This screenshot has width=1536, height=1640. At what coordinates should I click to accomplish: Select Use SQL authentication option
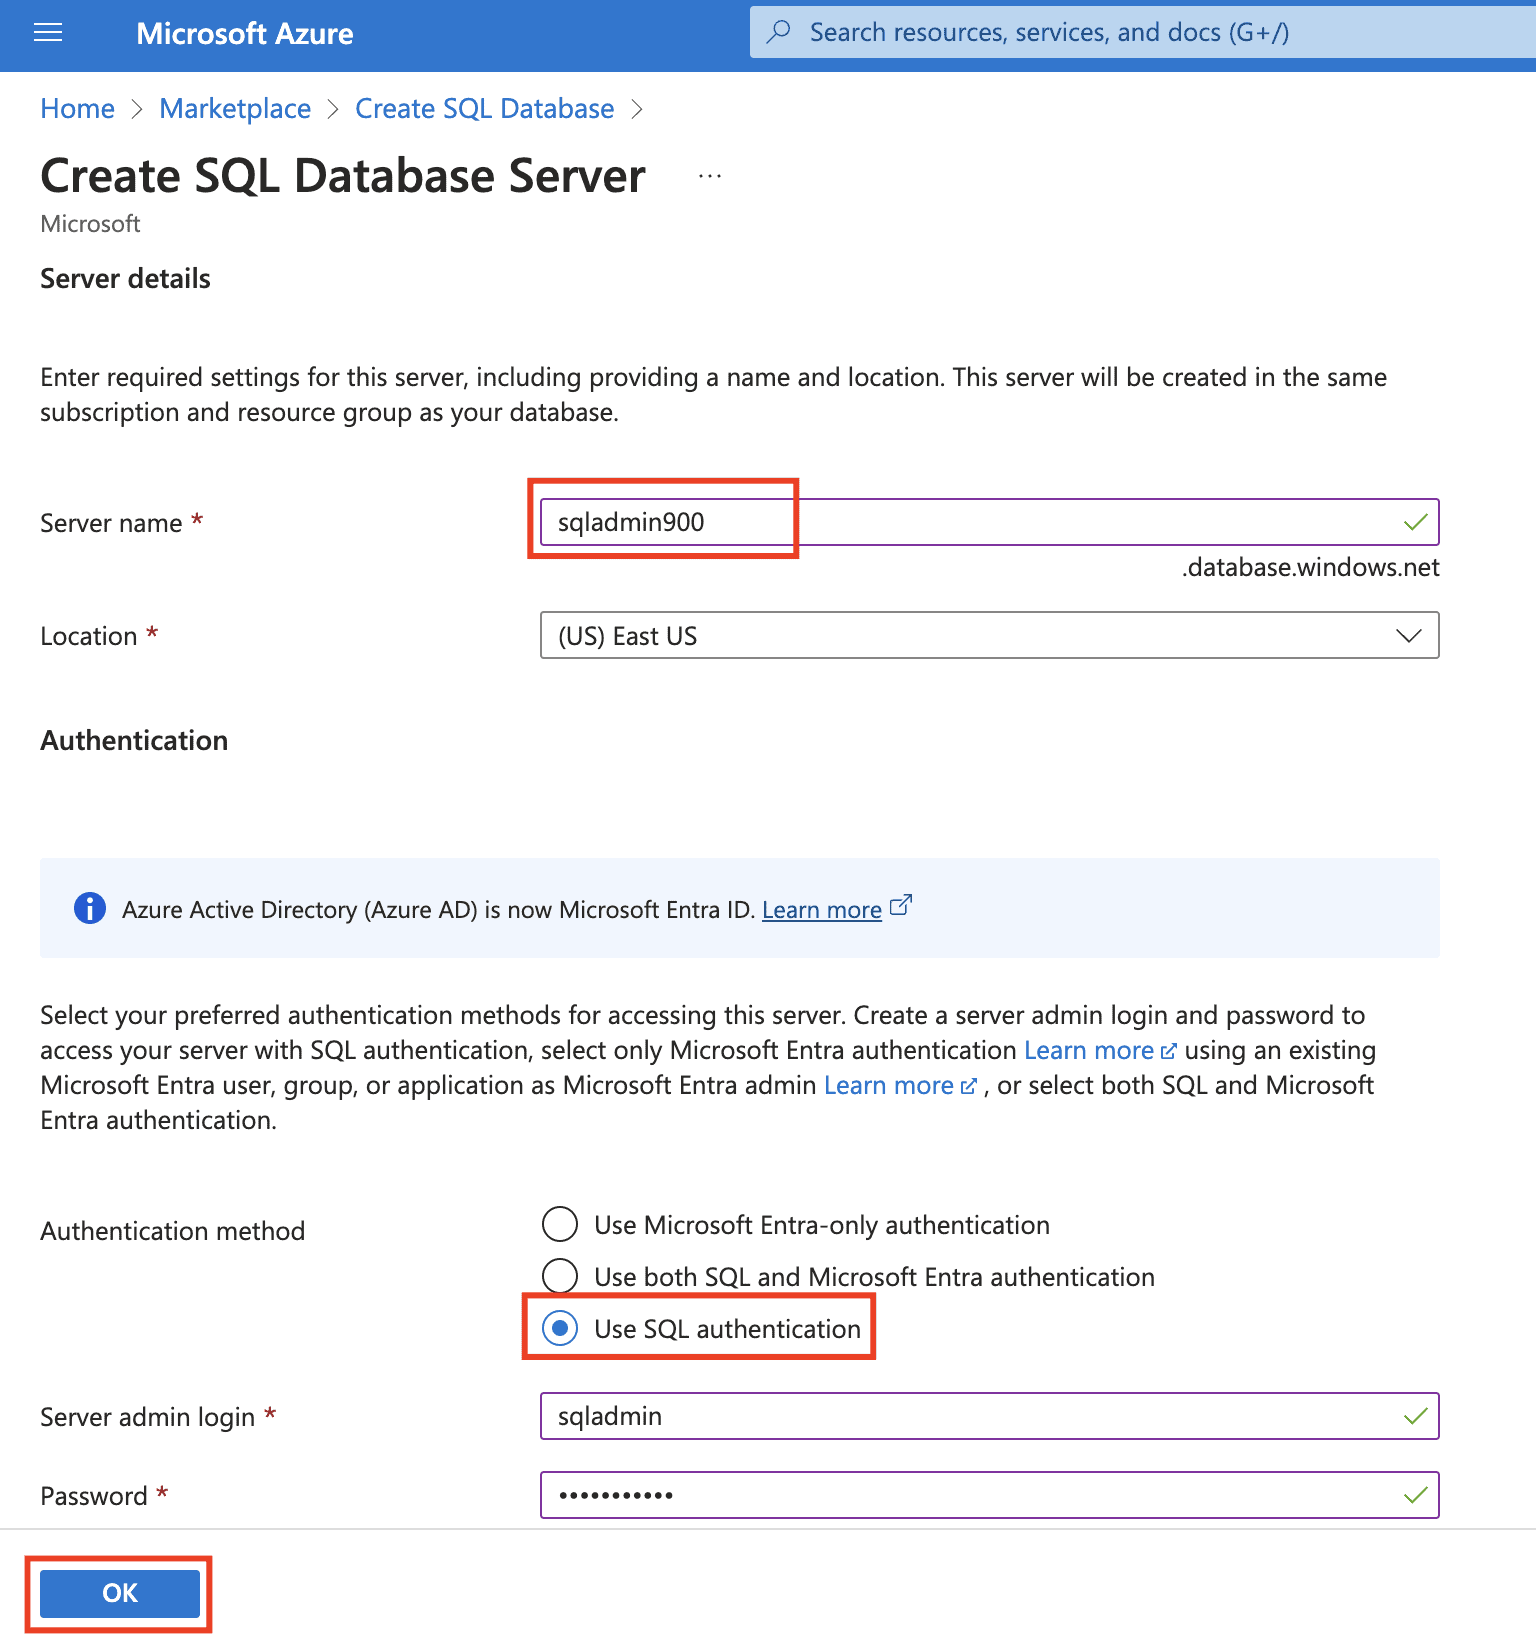(x=560, y=1328)
